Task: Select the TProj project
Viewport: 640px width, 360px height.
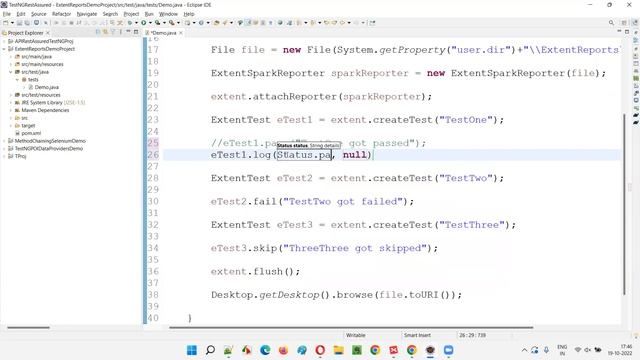Action: (20, 156)
